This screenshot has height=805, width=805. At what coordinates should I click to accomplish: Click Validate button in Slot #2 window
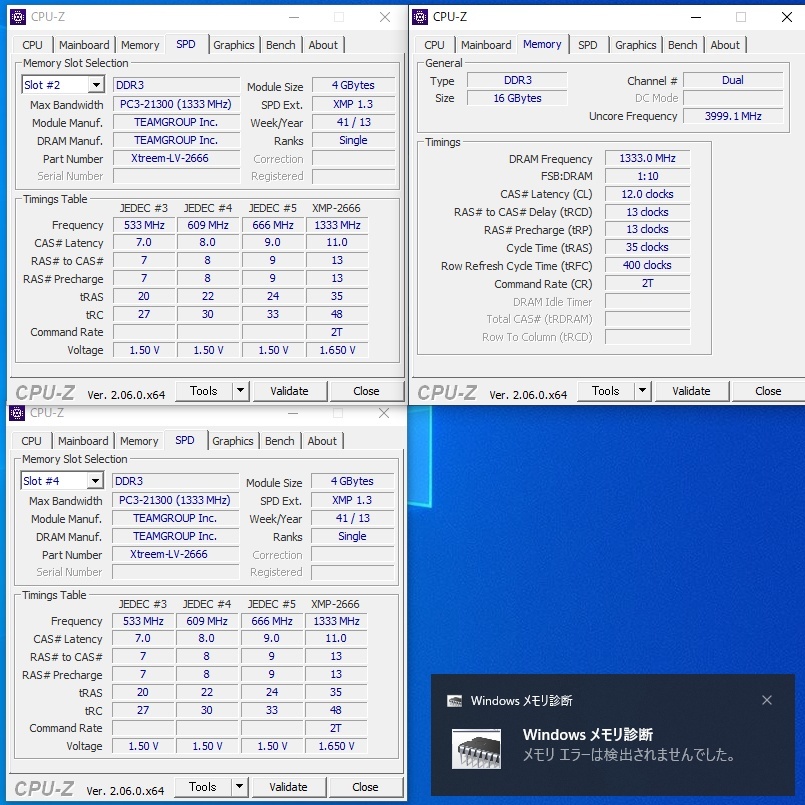pos(290,391)
